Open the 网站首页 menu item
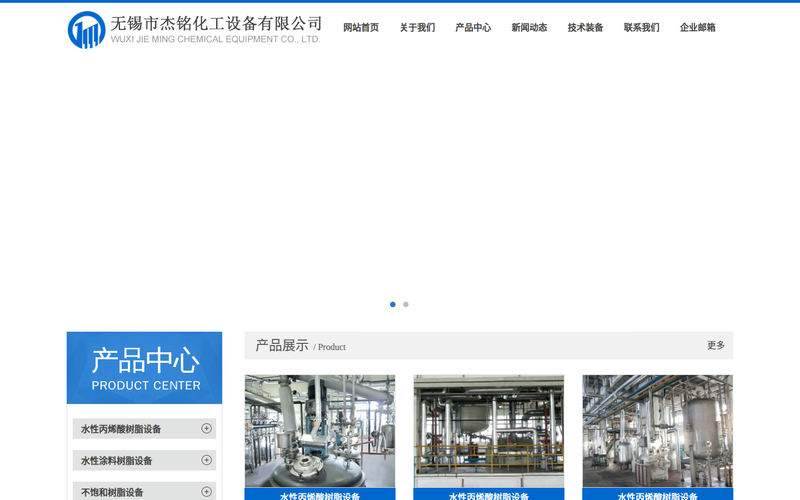 coord(361,28)
